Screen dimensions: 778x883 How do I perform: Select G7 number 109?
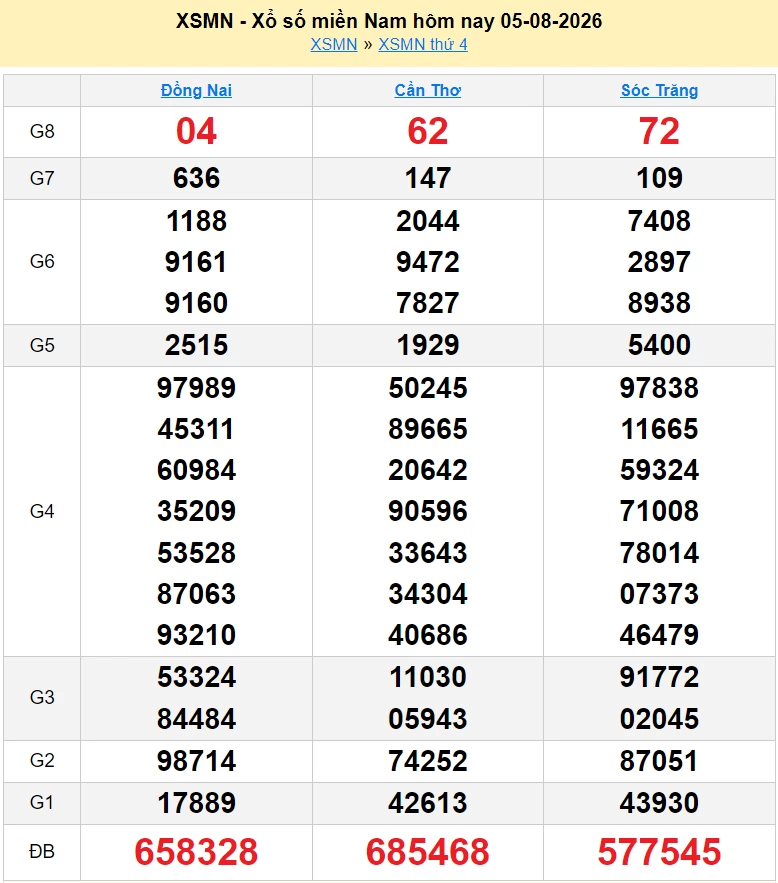pos(659,178)
